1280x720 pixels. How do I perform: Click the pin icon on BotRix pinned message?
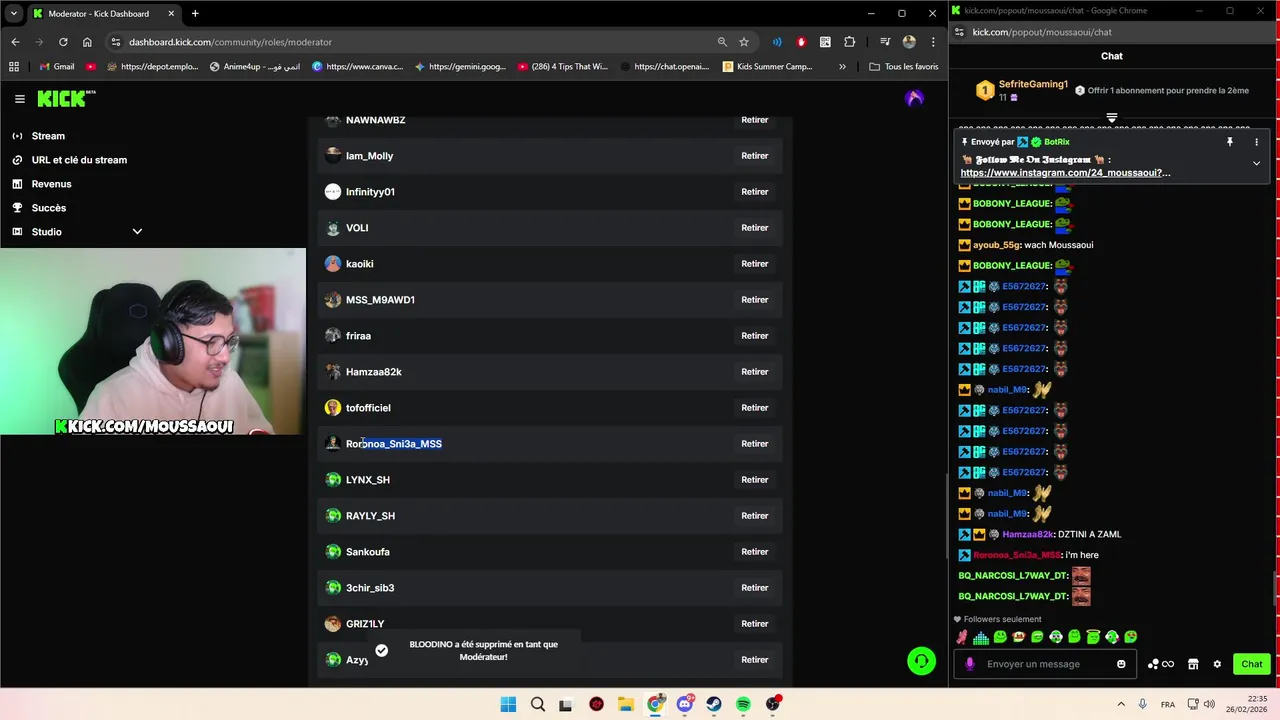(x=1230, y=142)
